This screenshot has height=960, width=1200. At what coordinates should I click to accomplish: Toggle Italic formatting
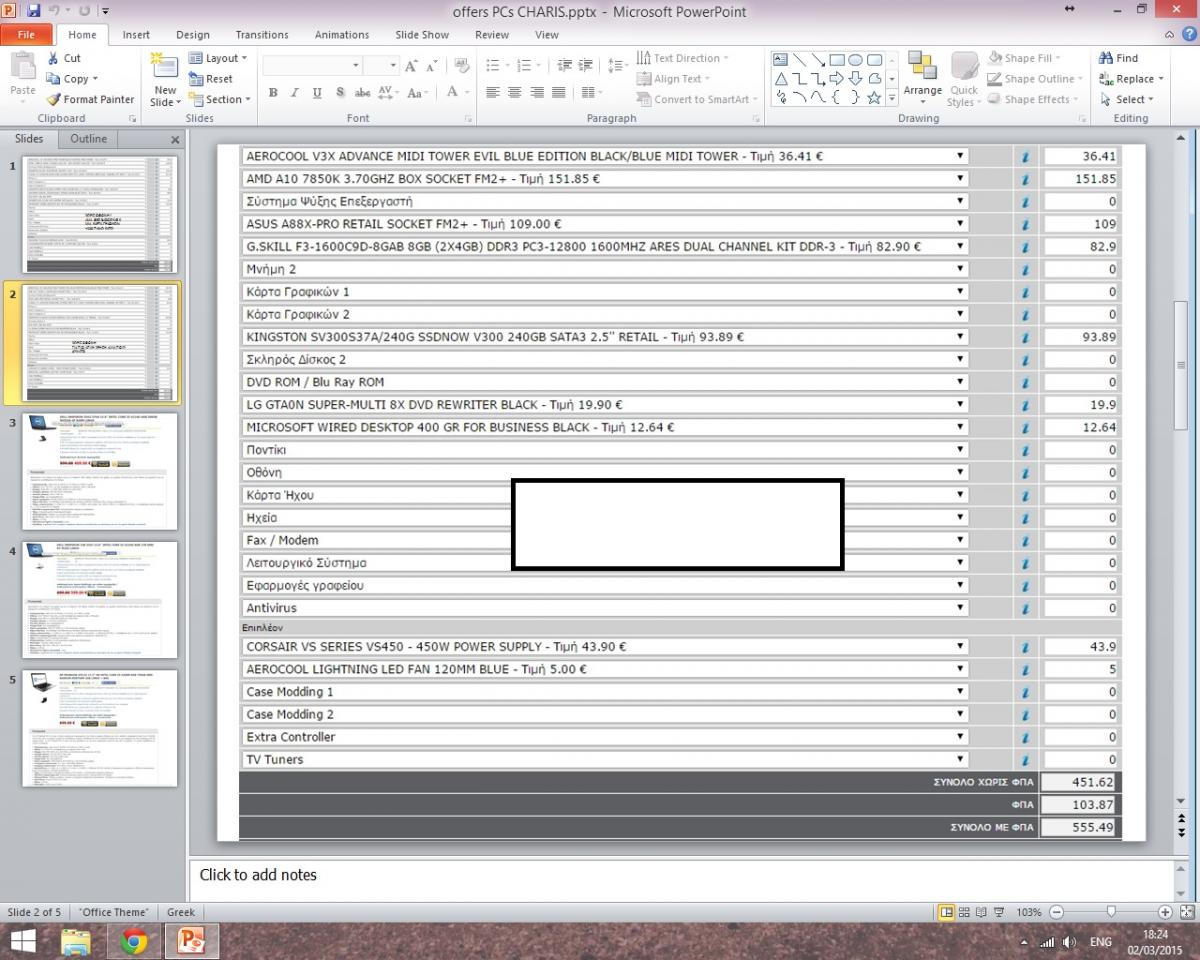[x=295, y=92]
